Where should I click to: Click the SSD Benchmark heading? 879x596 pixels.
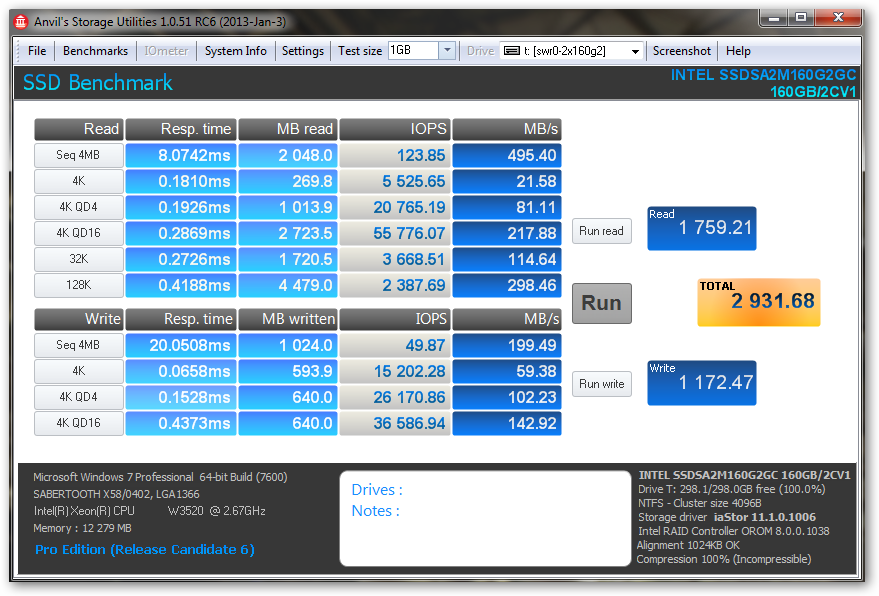coord(98,83)
